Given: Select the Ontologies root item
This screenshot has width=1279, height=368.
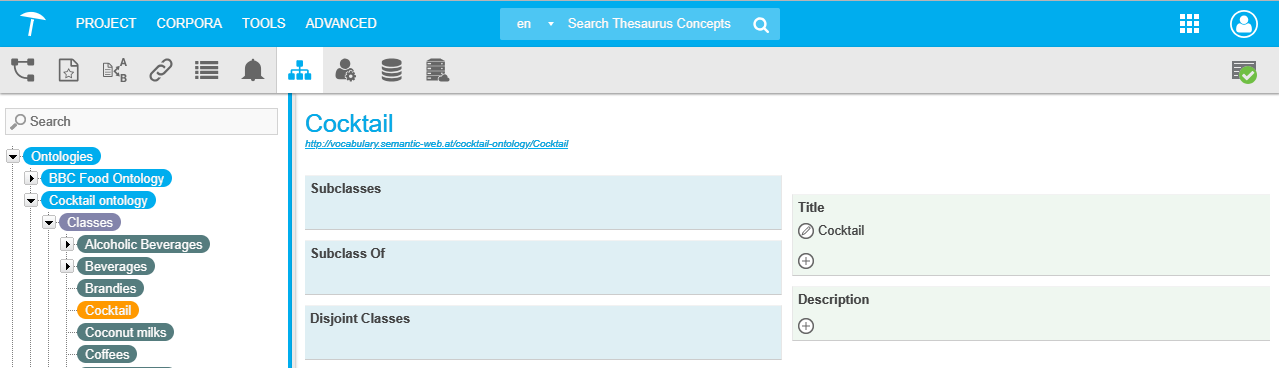Looking at the screenshot, I should tap(62, 156).
